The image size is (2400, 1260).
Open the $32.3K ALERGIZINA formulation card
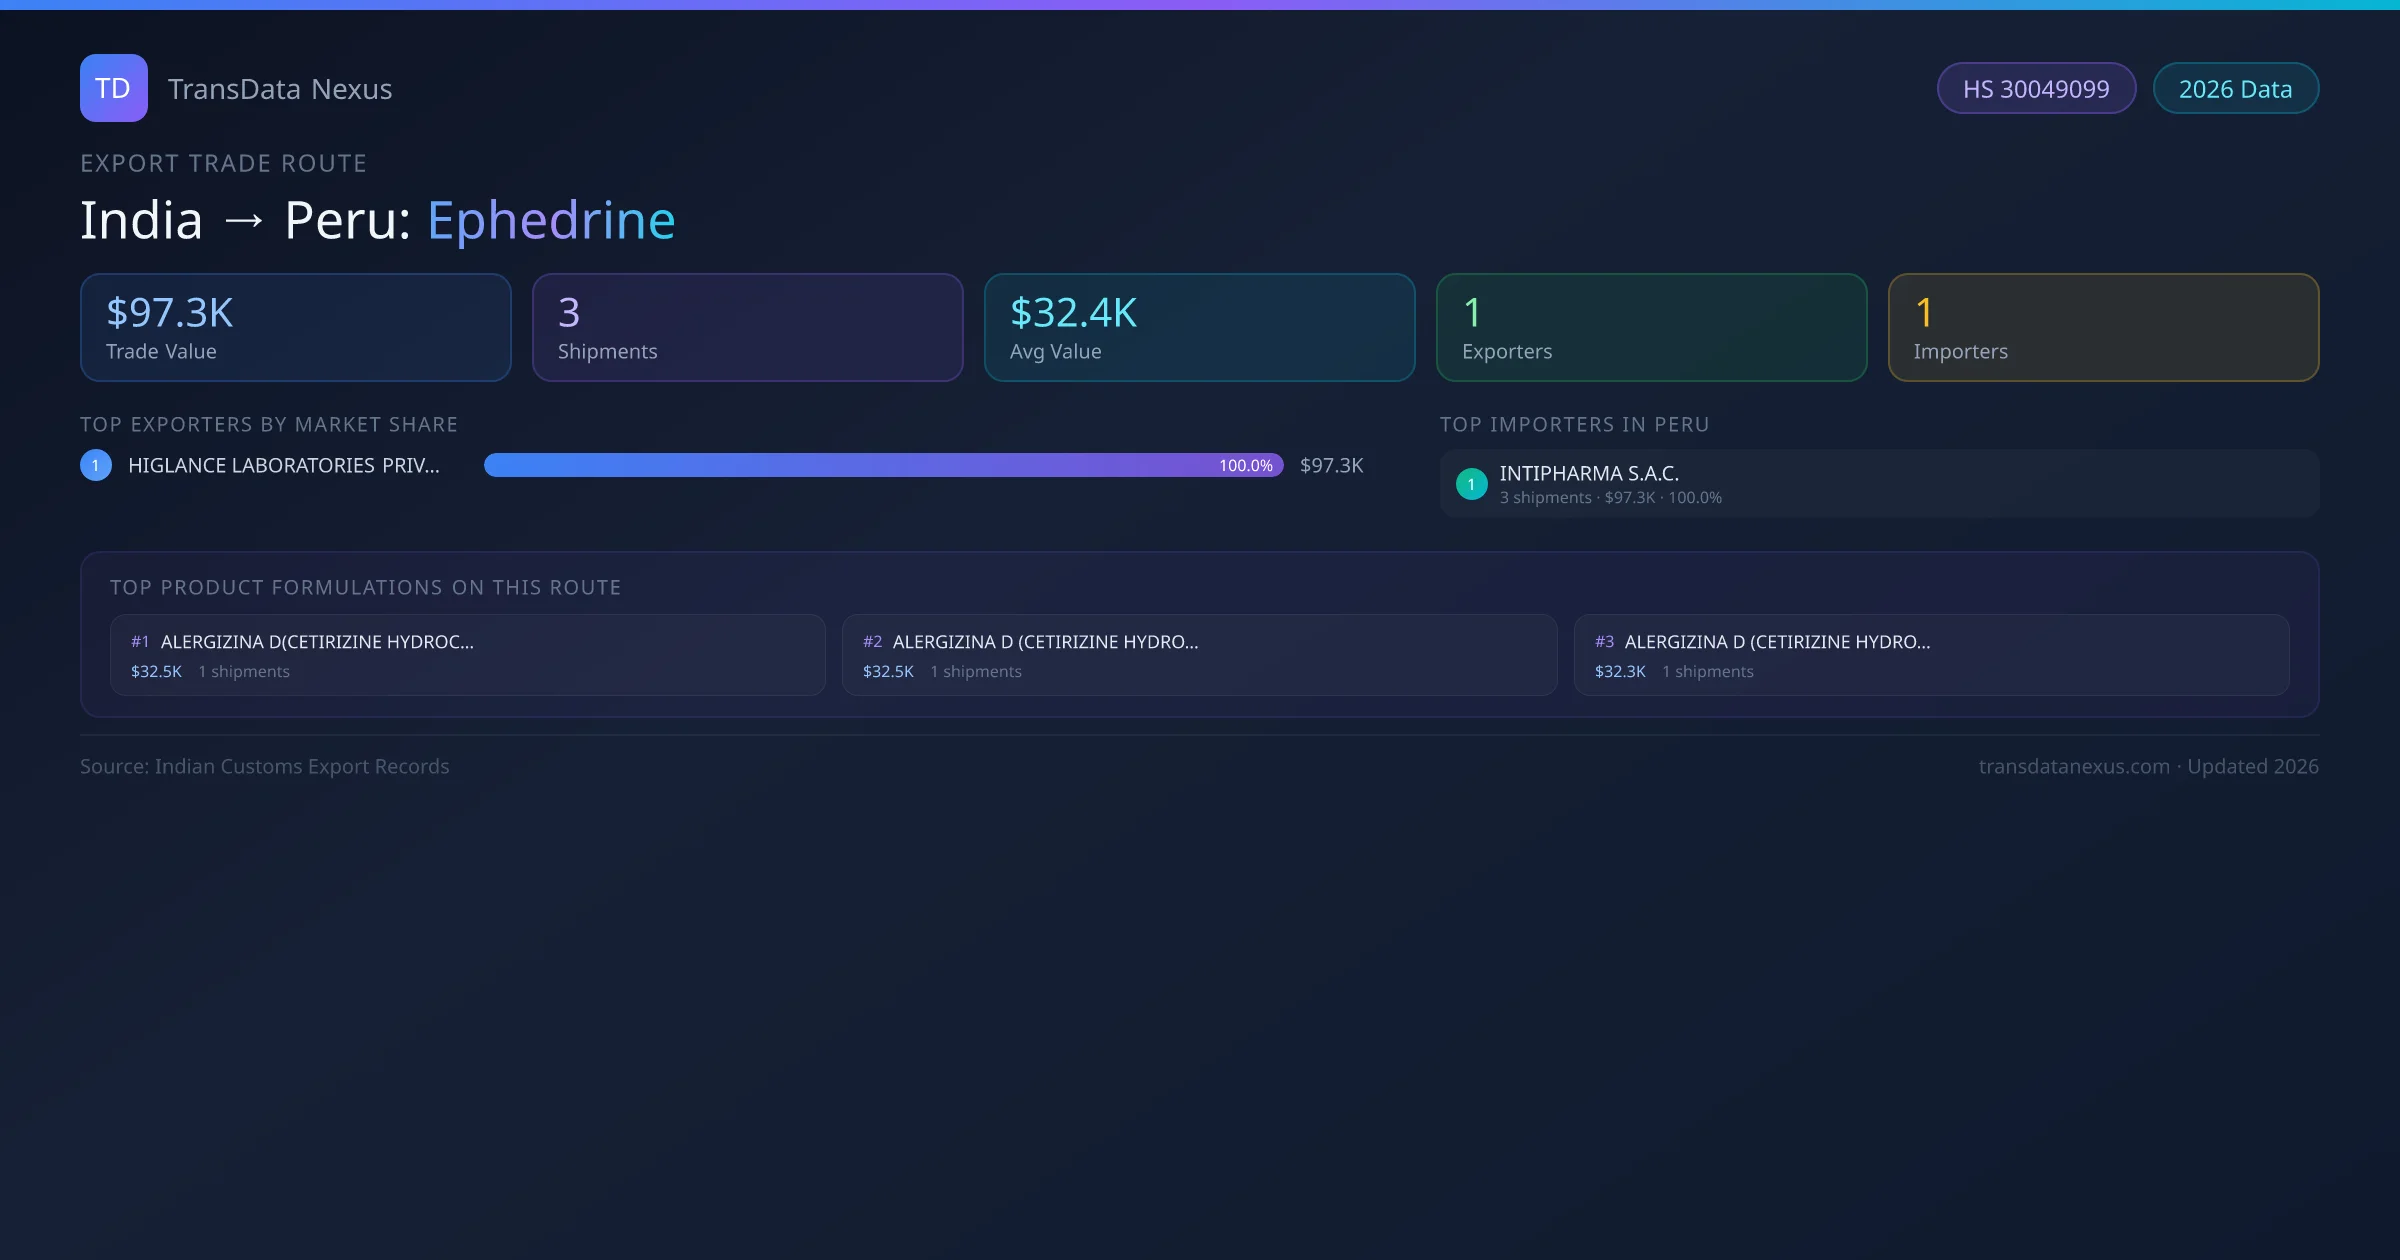(1932, 655)
